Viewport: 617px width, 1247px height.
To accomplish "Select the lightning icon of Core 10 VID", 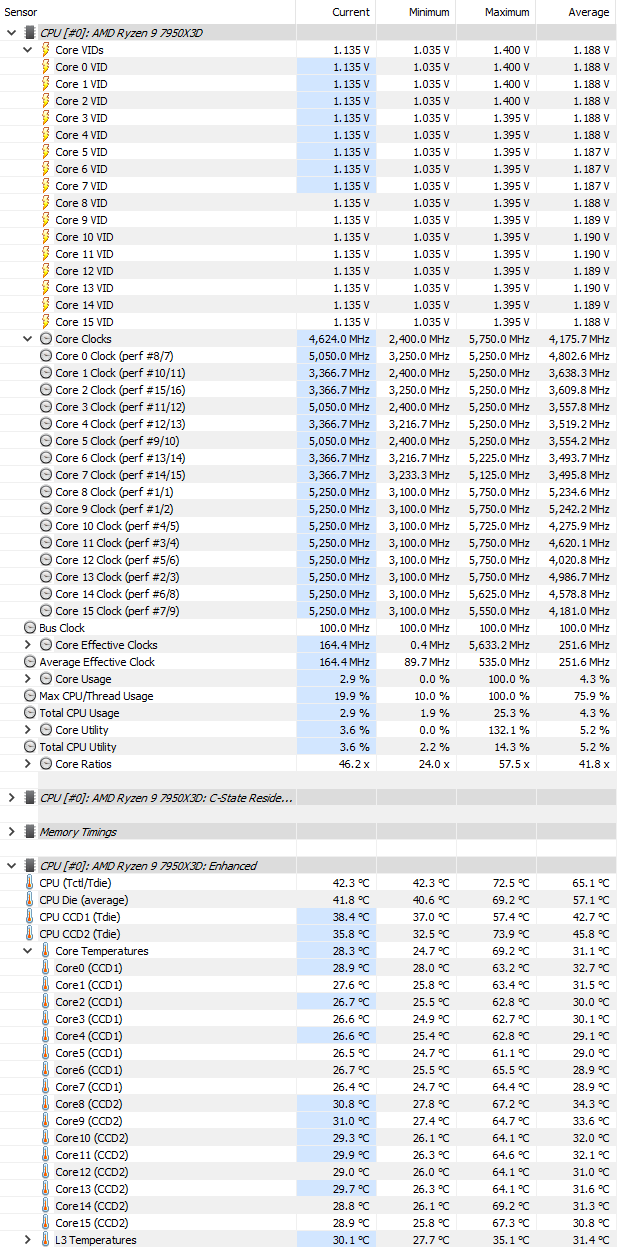I will coord(46,237).
